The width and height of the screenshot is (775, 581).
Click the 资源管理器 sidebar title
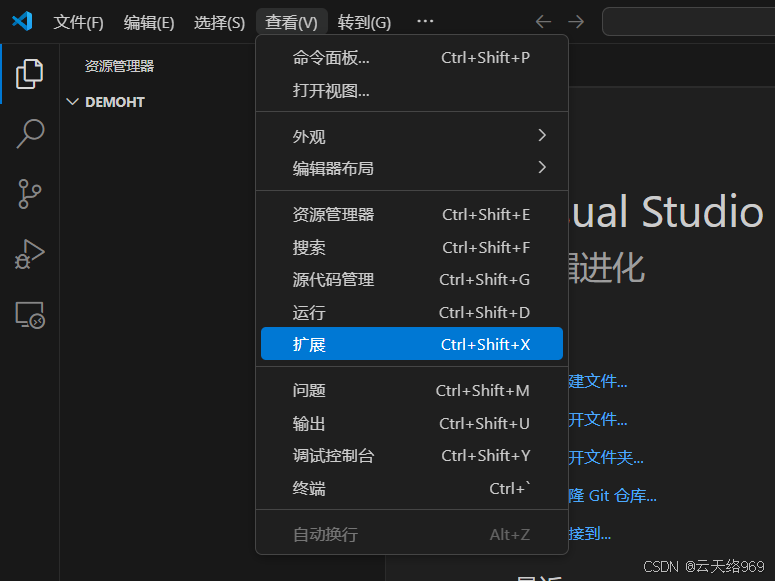119,66
